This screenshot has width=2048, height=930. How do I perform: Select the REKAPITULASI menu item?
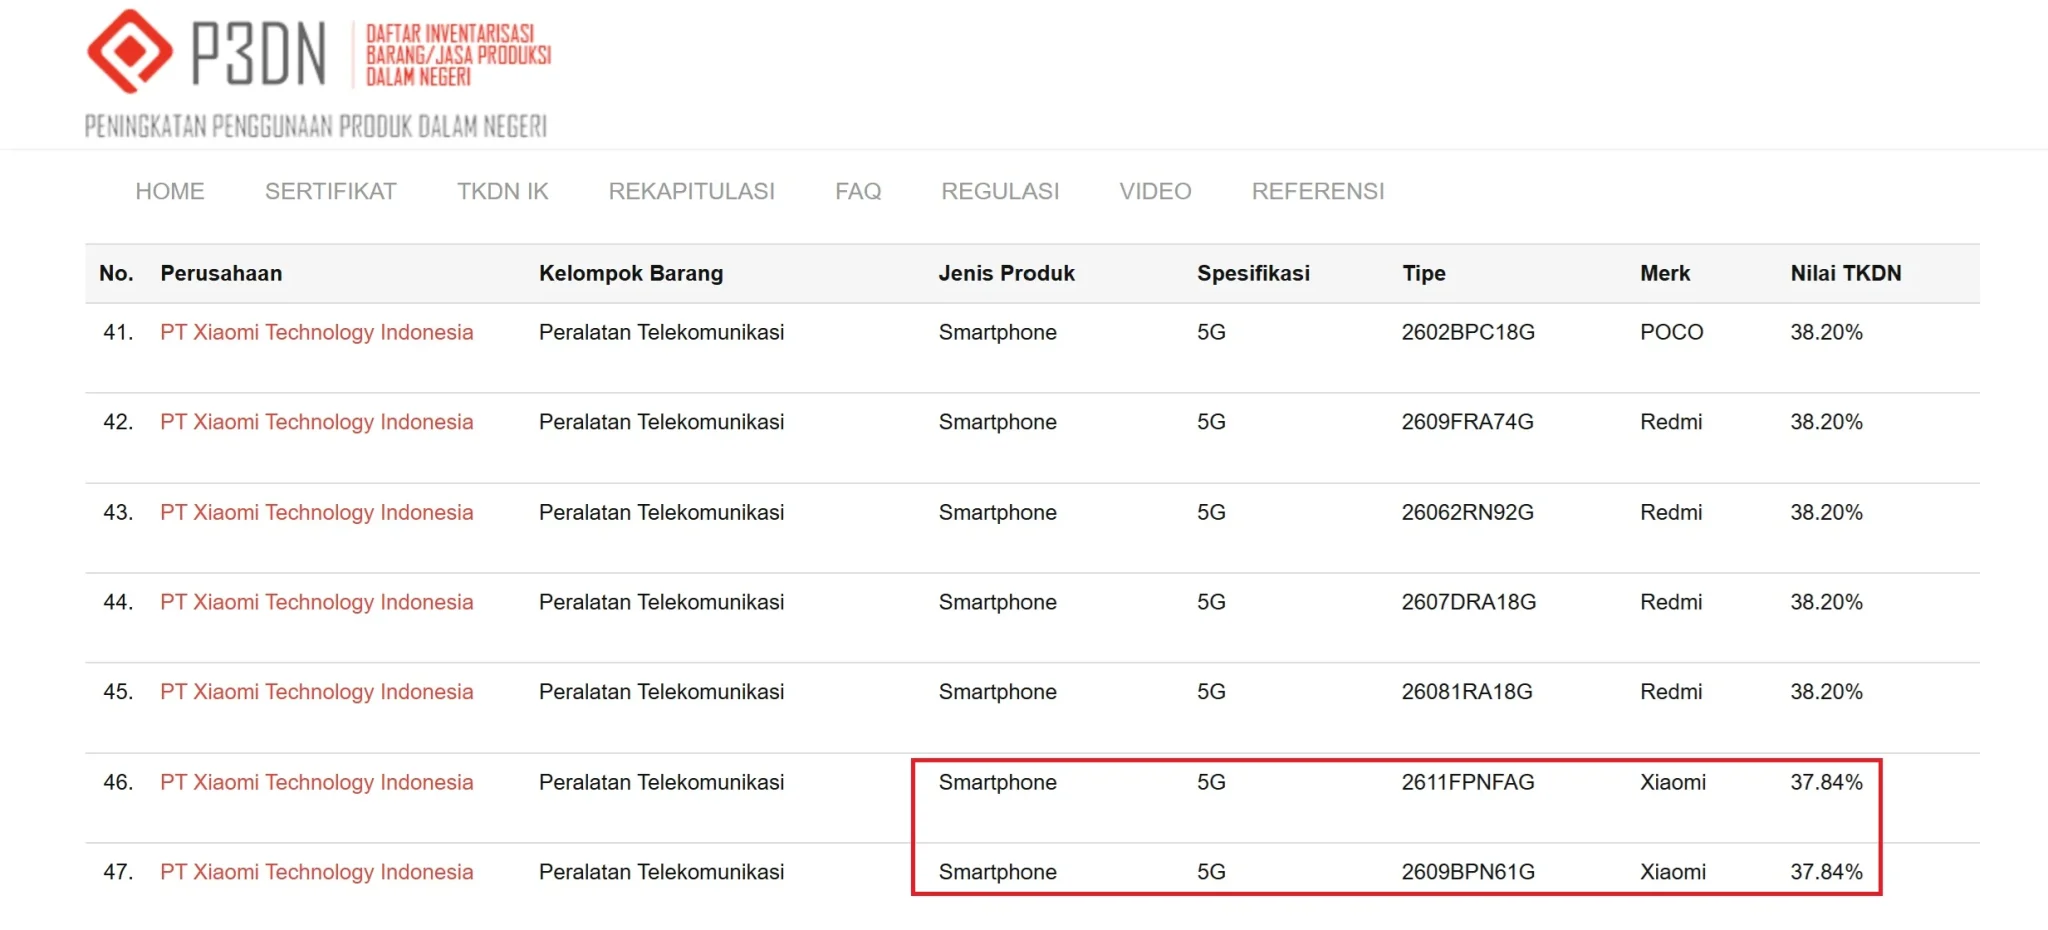pos(692,191)
